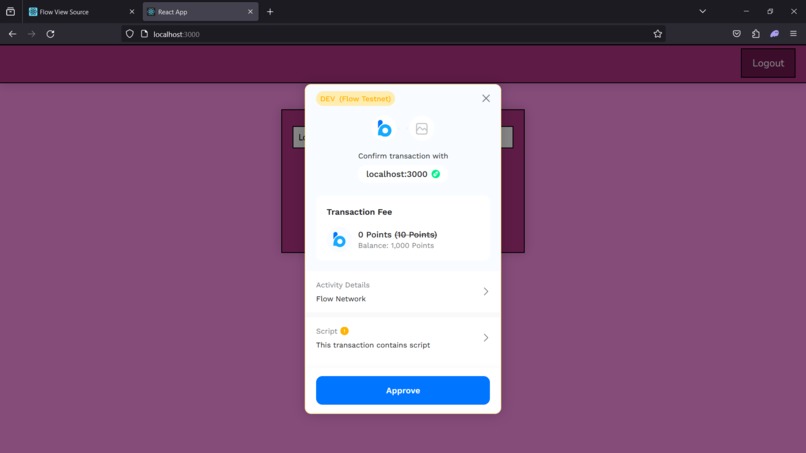The image size is (806, 453).
Task: Close the Flow View Source tab
Action: 132,11
